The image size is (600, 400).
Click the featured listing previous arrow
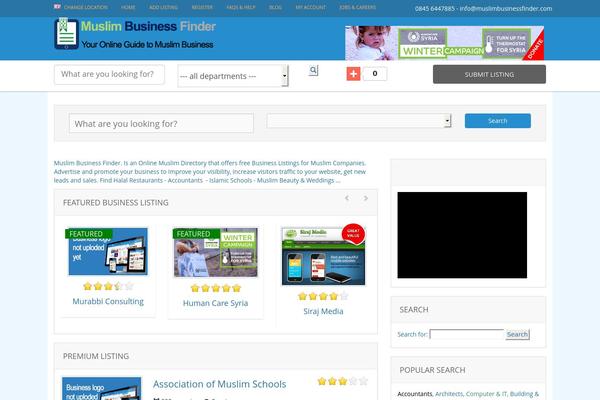tap(347, 198)
